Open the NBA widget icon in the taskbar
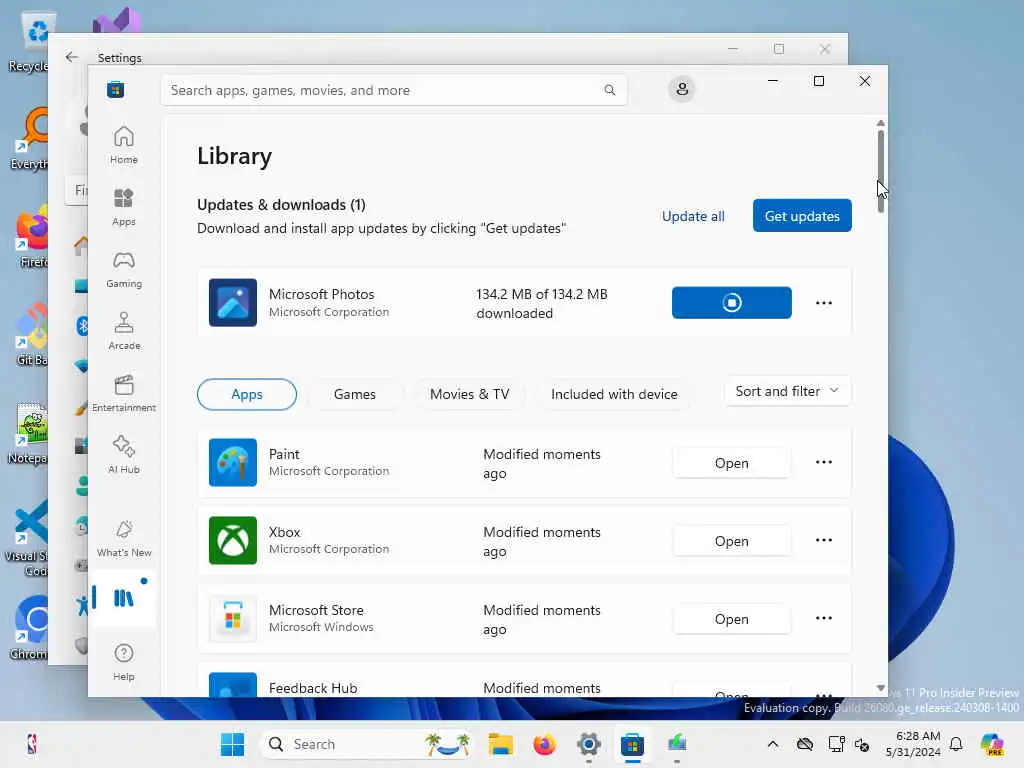 pyautogui.click(x=31, y=744)
